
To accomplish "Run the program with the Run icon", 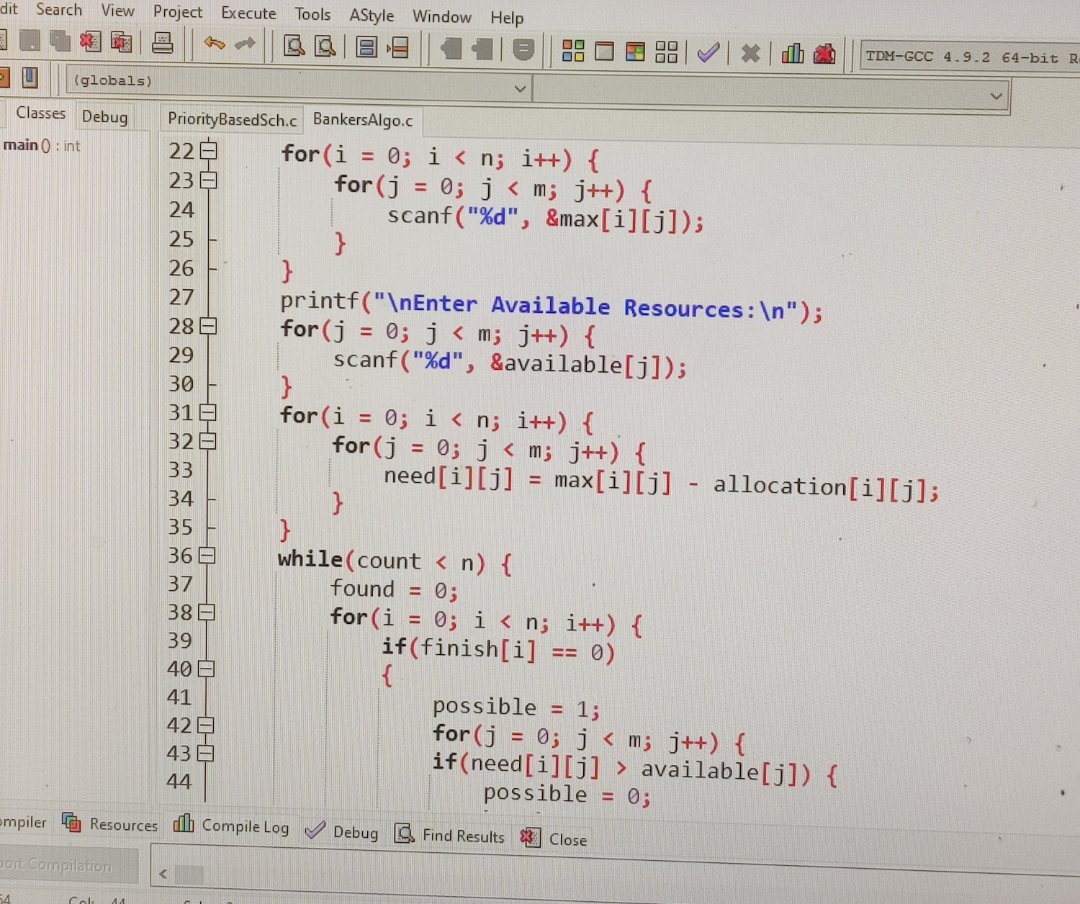I will point(604,51).
